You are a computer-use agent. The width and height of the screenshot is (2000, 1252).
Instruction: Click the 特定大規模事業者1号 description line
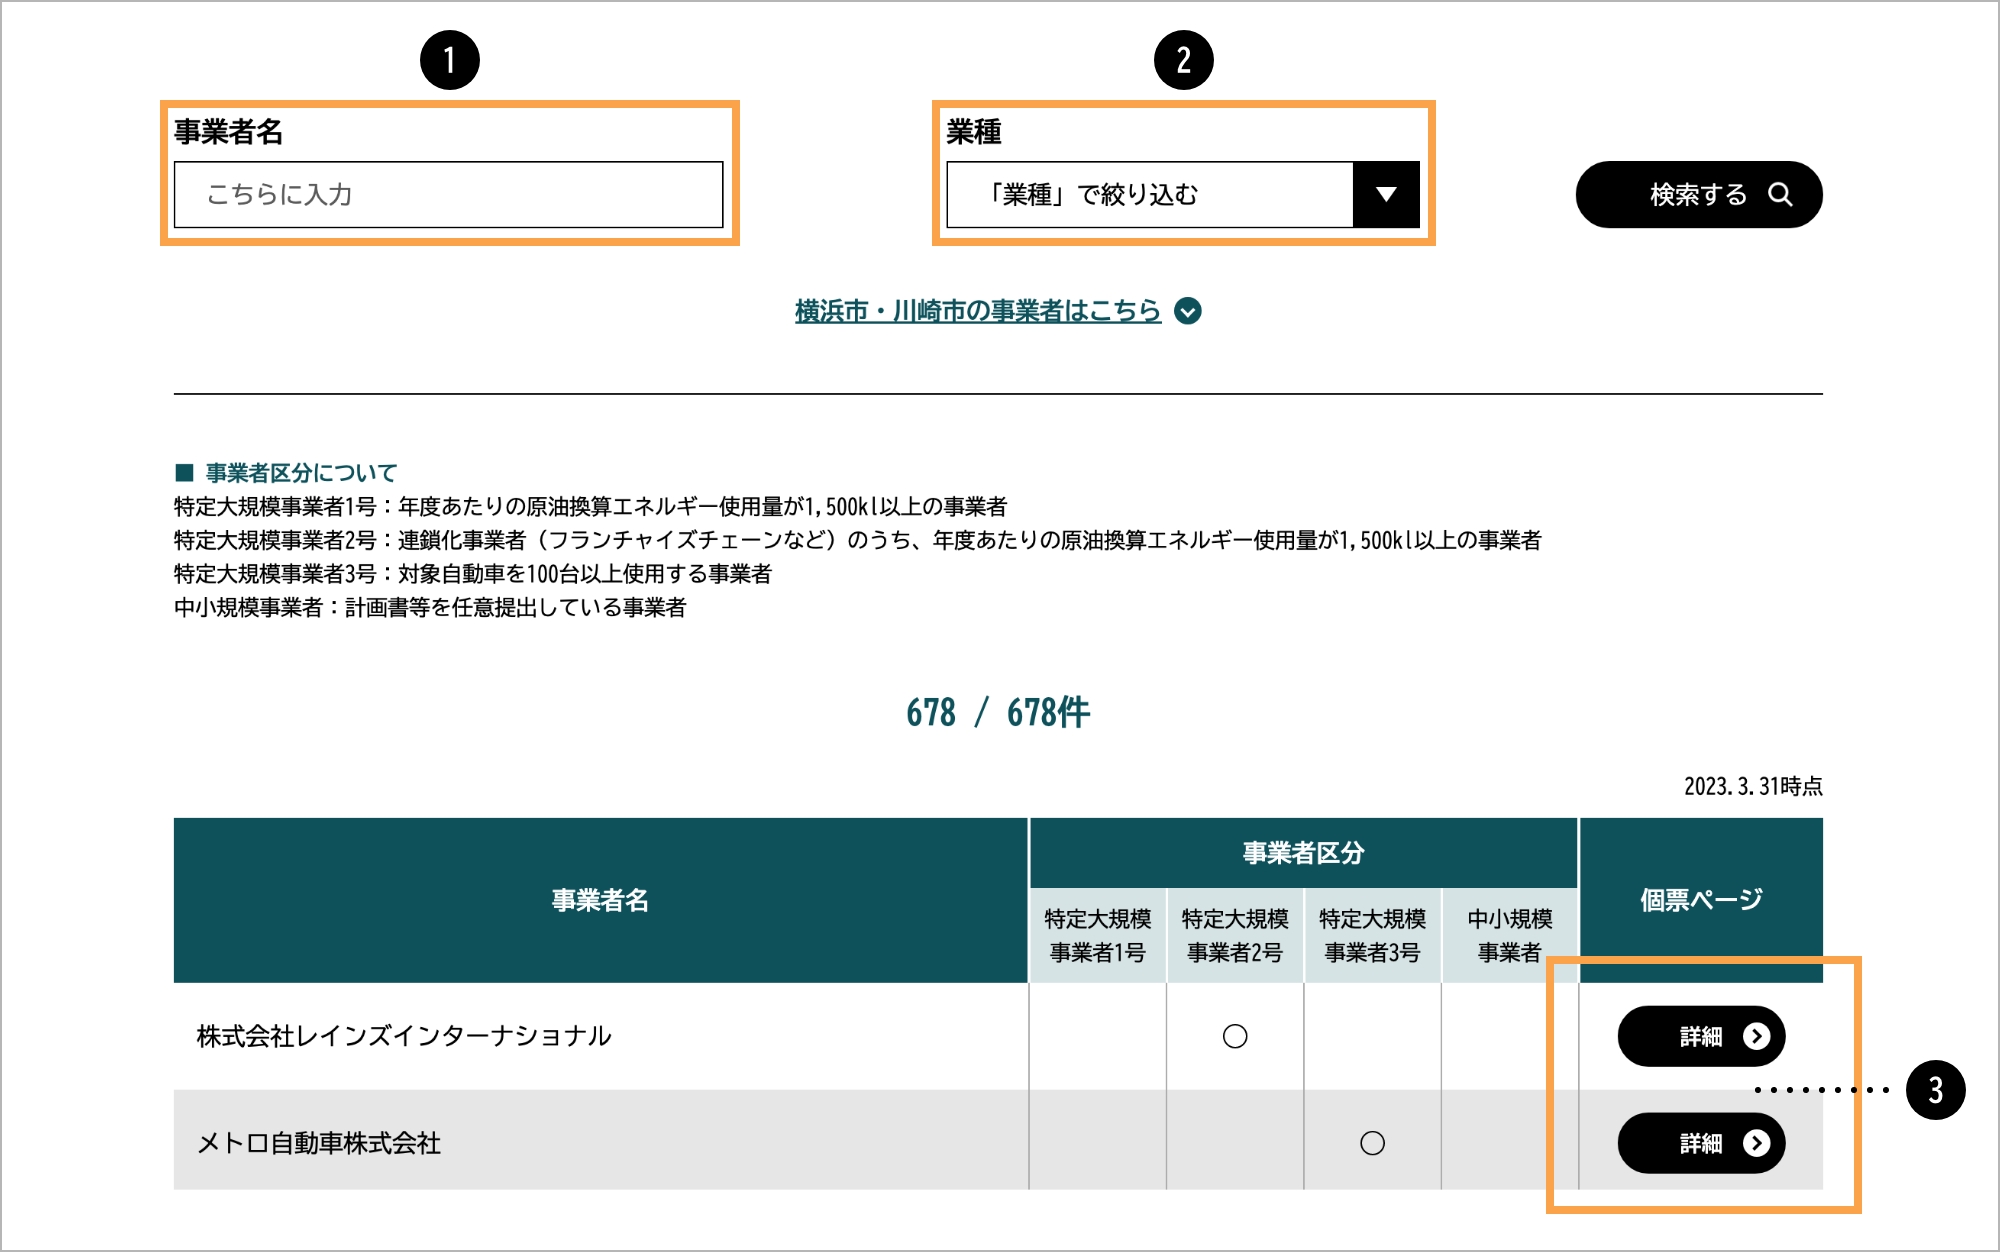pos(590,506)
